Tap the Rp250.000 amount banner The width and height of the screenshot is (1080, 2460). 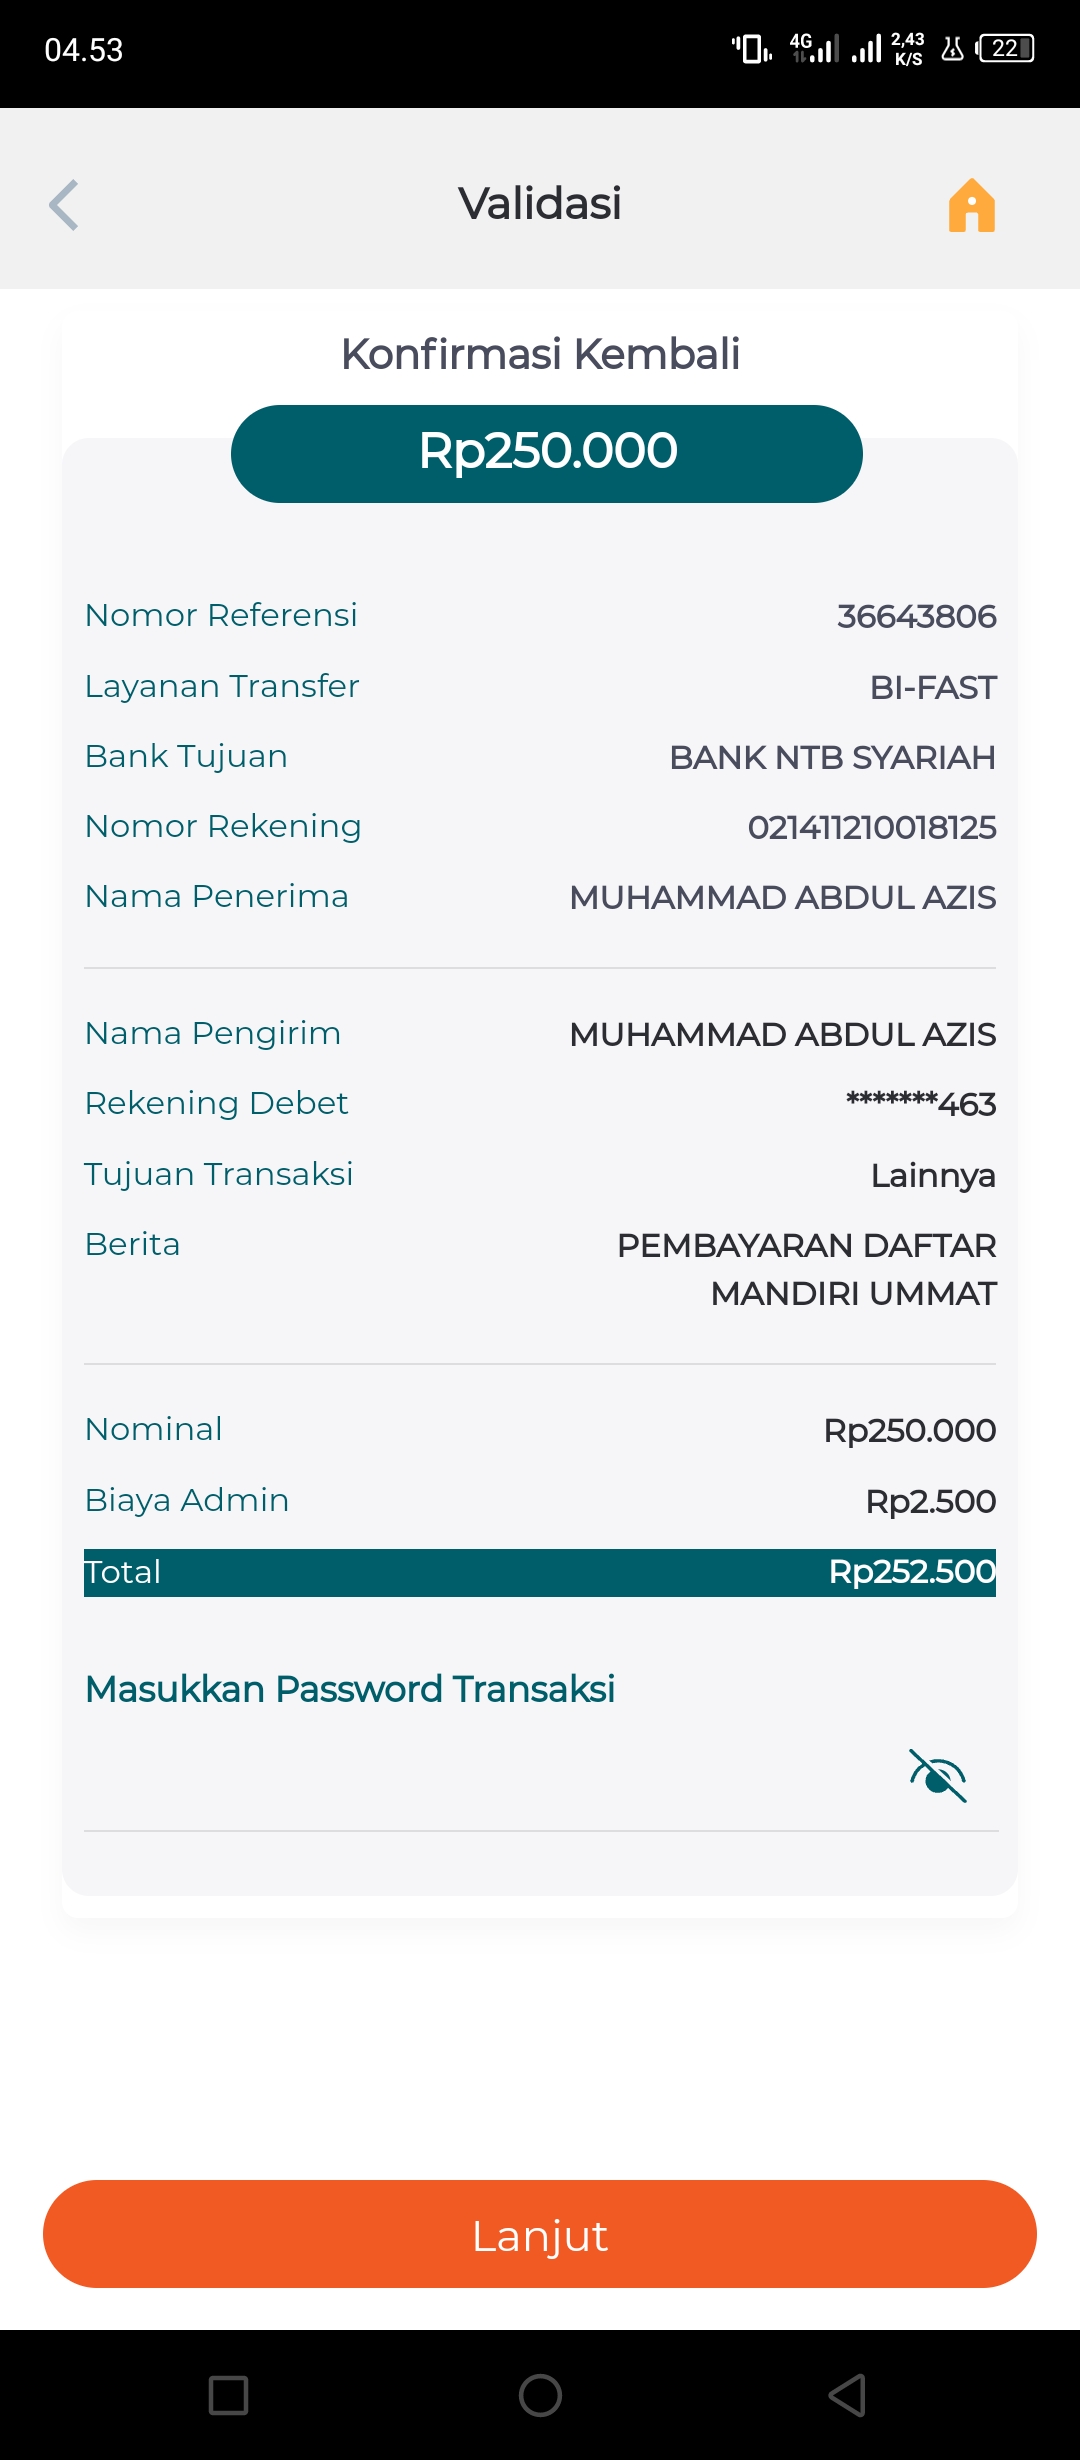coord(547,453)
